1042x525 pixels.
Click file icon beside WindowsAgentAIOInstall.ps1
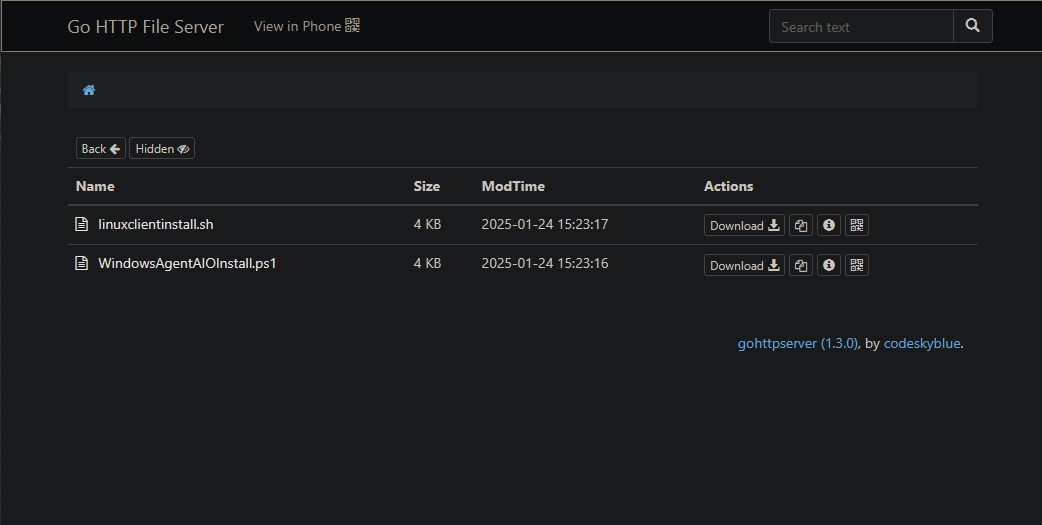[81, 263]
